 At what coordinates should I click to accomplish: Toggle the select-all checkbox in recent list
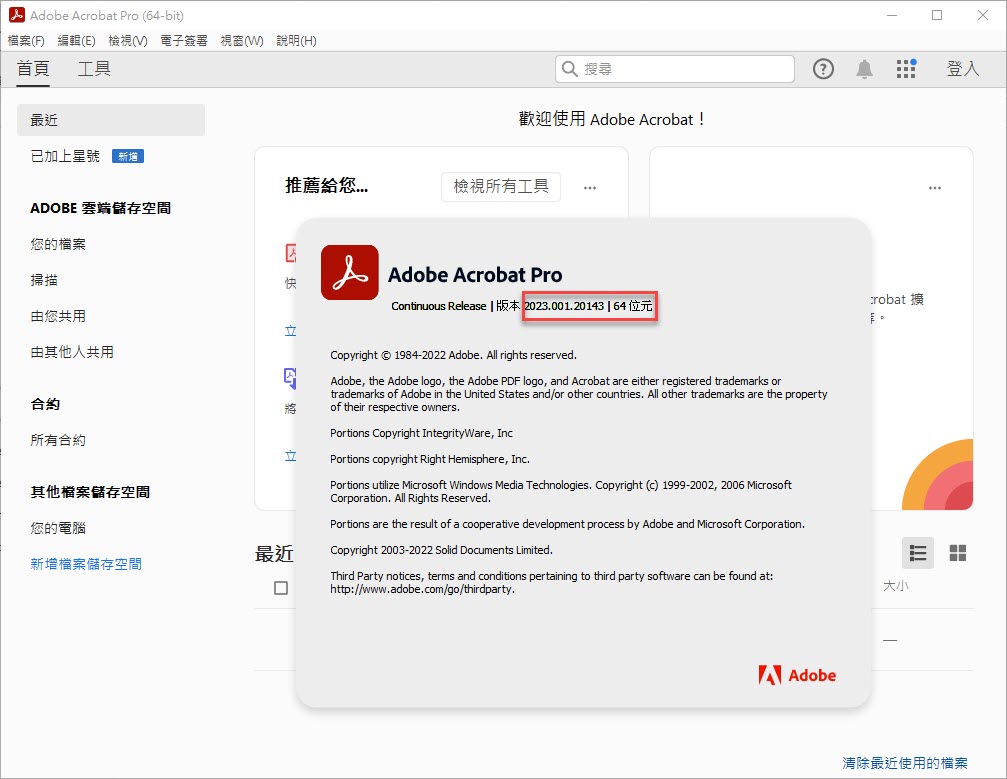(281, 588)
